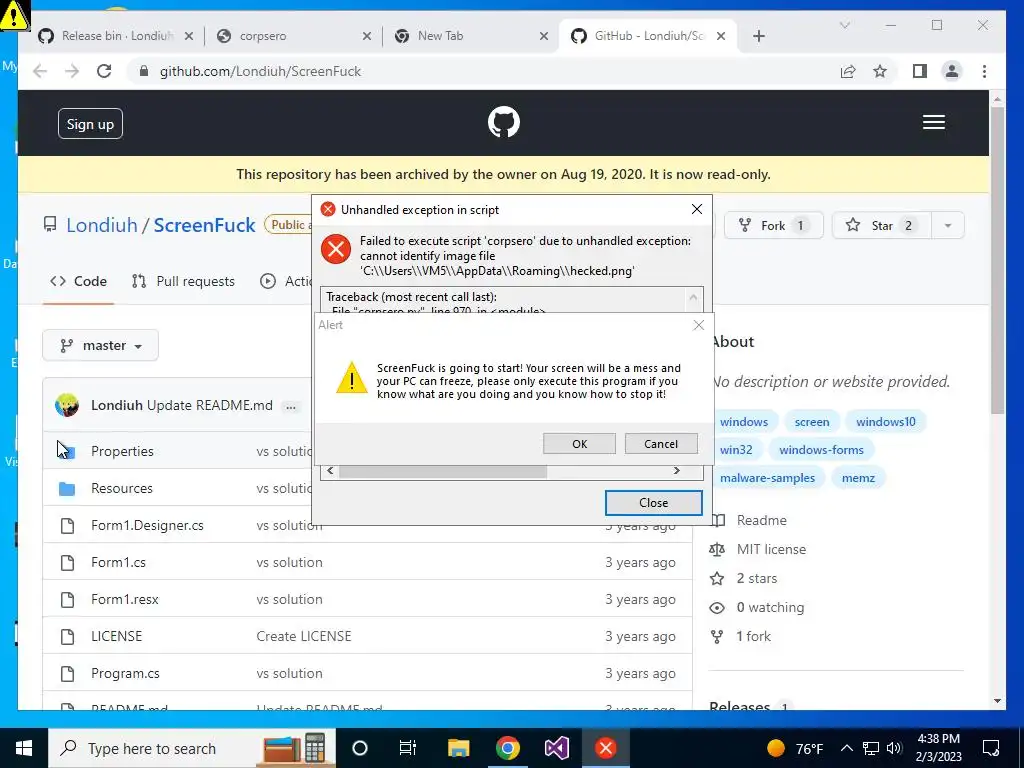The height and width of the screenshot is (768, 1024).
Task: Switch to Chrome on the taskbar
Action: (507, 748)
